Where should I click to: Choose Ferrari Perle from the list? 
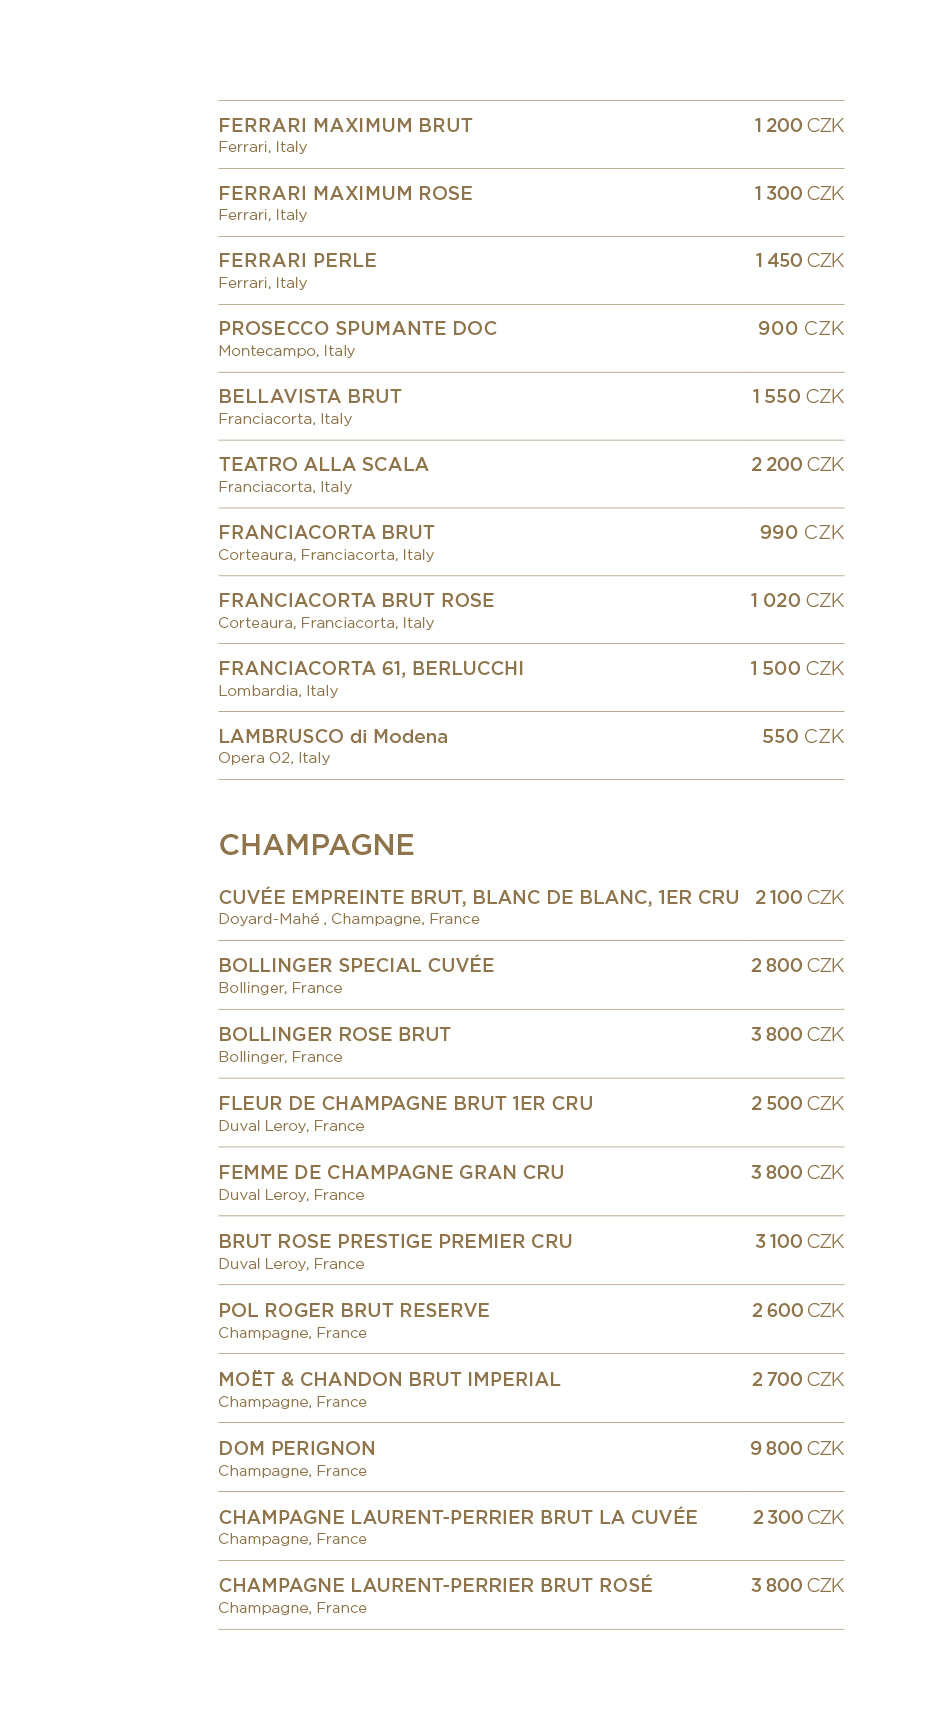(x=531, y=271)
